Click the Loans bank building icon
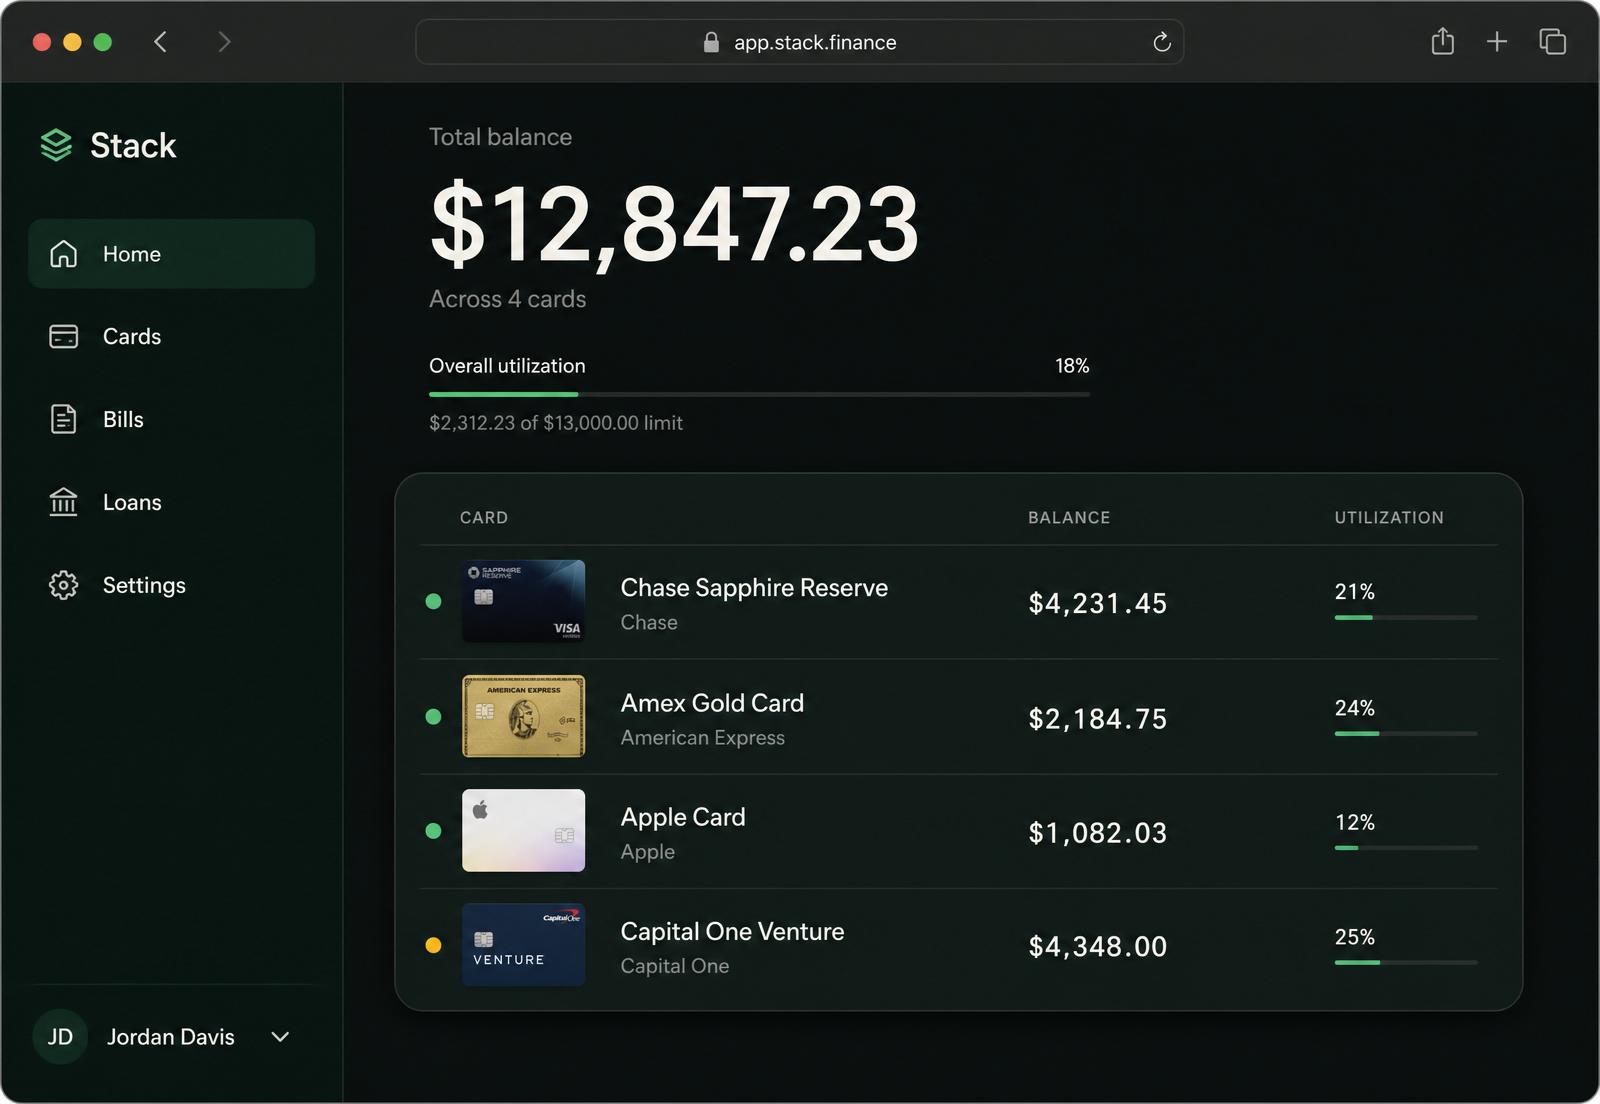 click(x=63, y=502)
